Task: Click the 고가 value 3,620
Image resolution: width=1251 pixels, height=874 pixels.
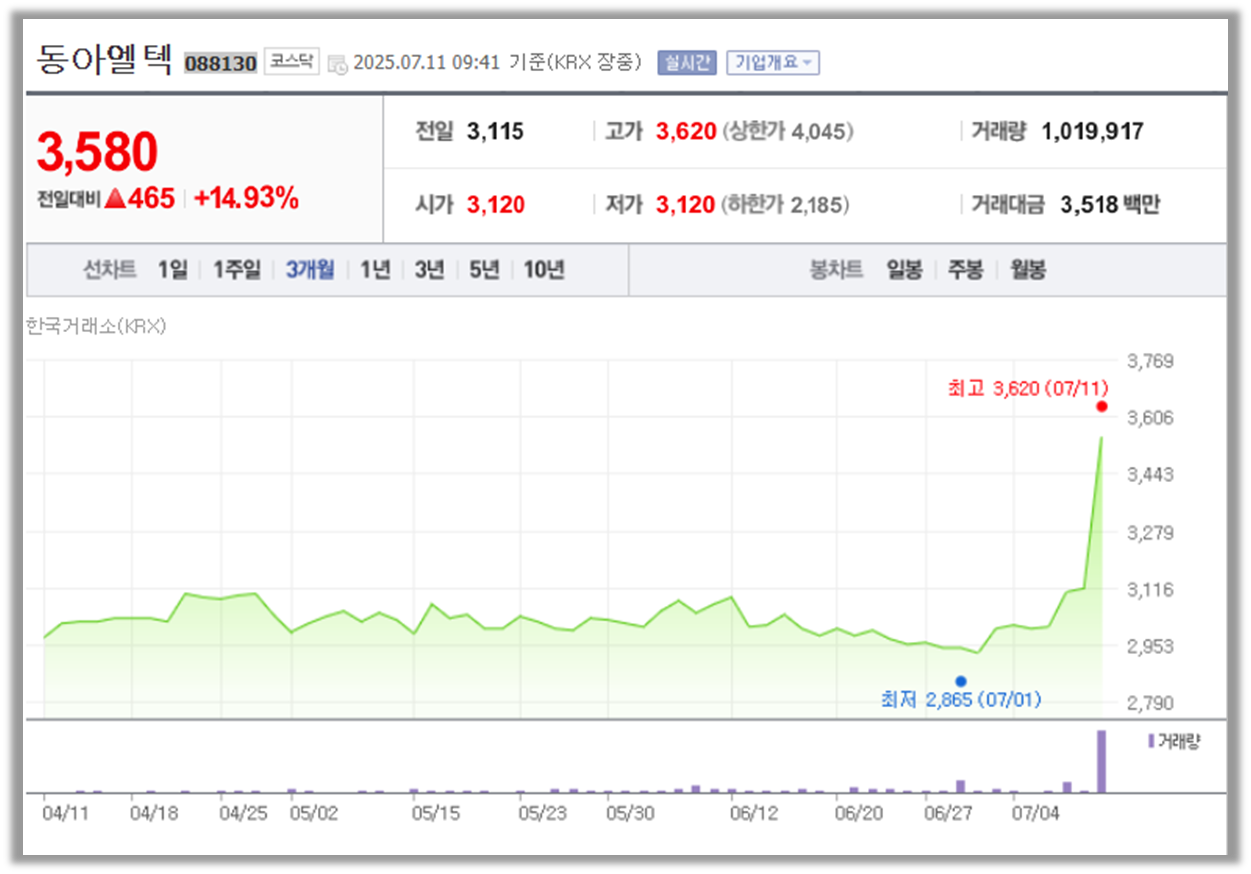Action: click(x=686, y=131)
